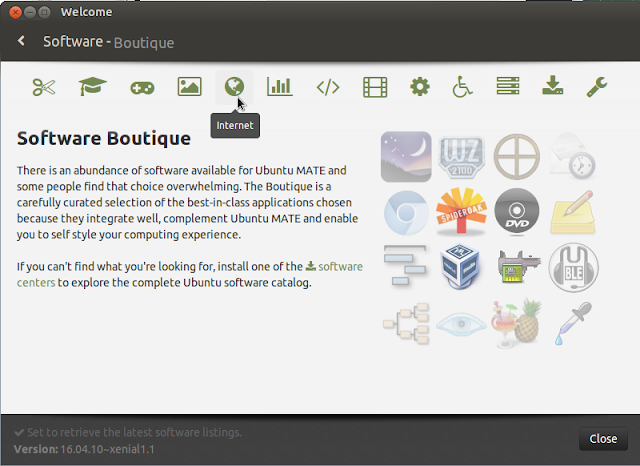Click the SpiderOak app icon
Viewport: 640px width, 466px height.
(x=461, y=211)
